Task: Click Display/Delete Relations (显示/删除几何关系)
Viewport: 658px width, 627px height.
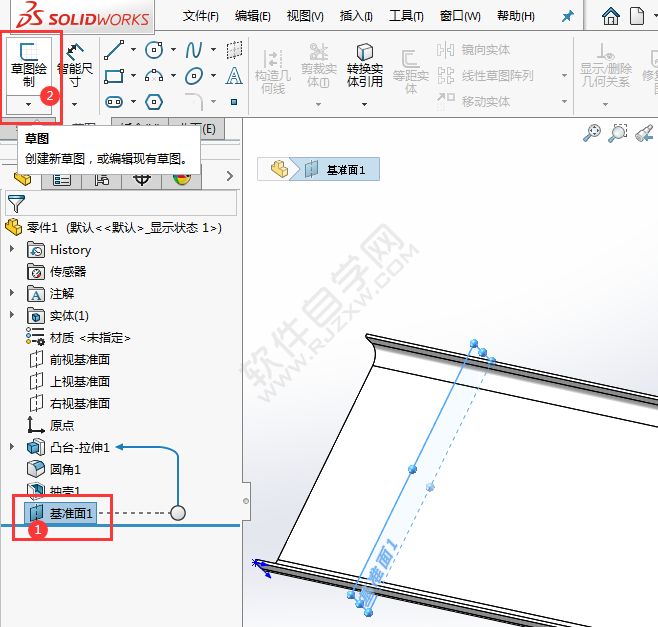Action: point(606,65)
